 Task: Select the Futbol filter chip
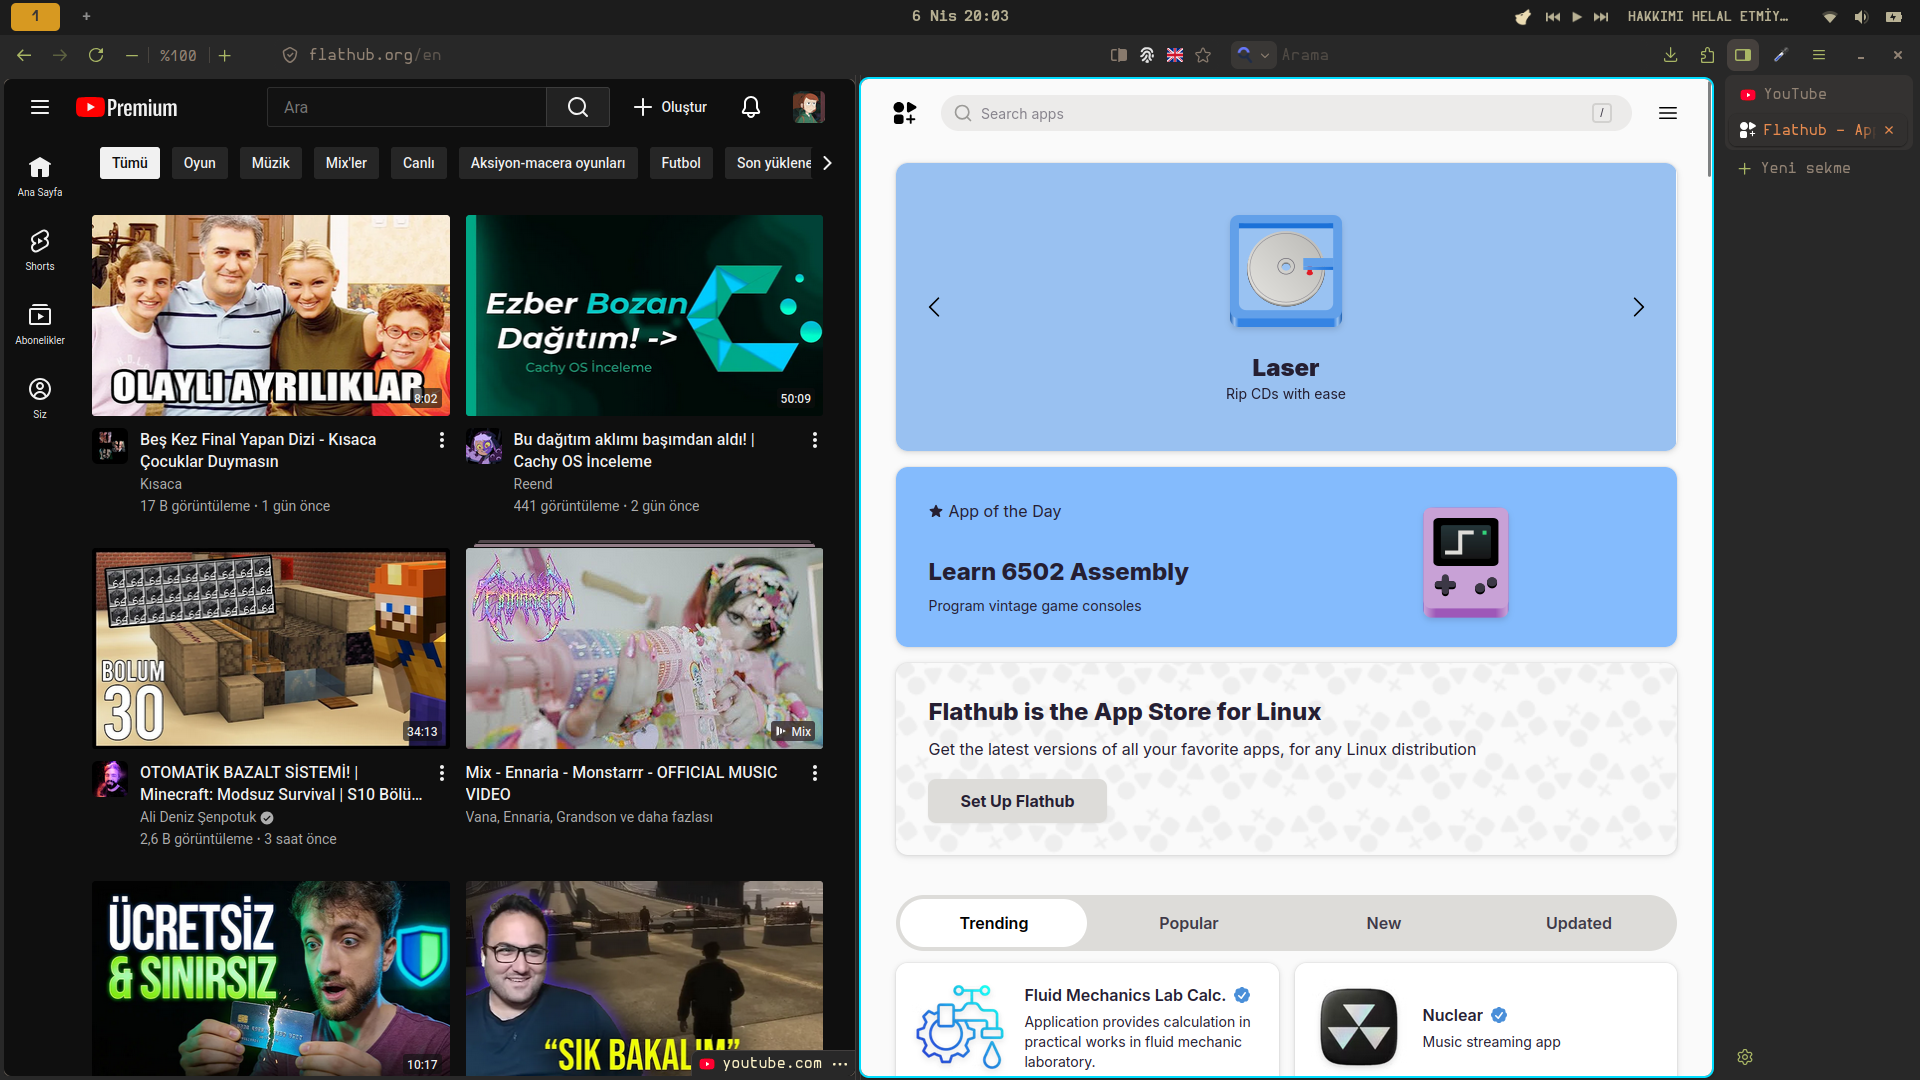coord(681,163)
